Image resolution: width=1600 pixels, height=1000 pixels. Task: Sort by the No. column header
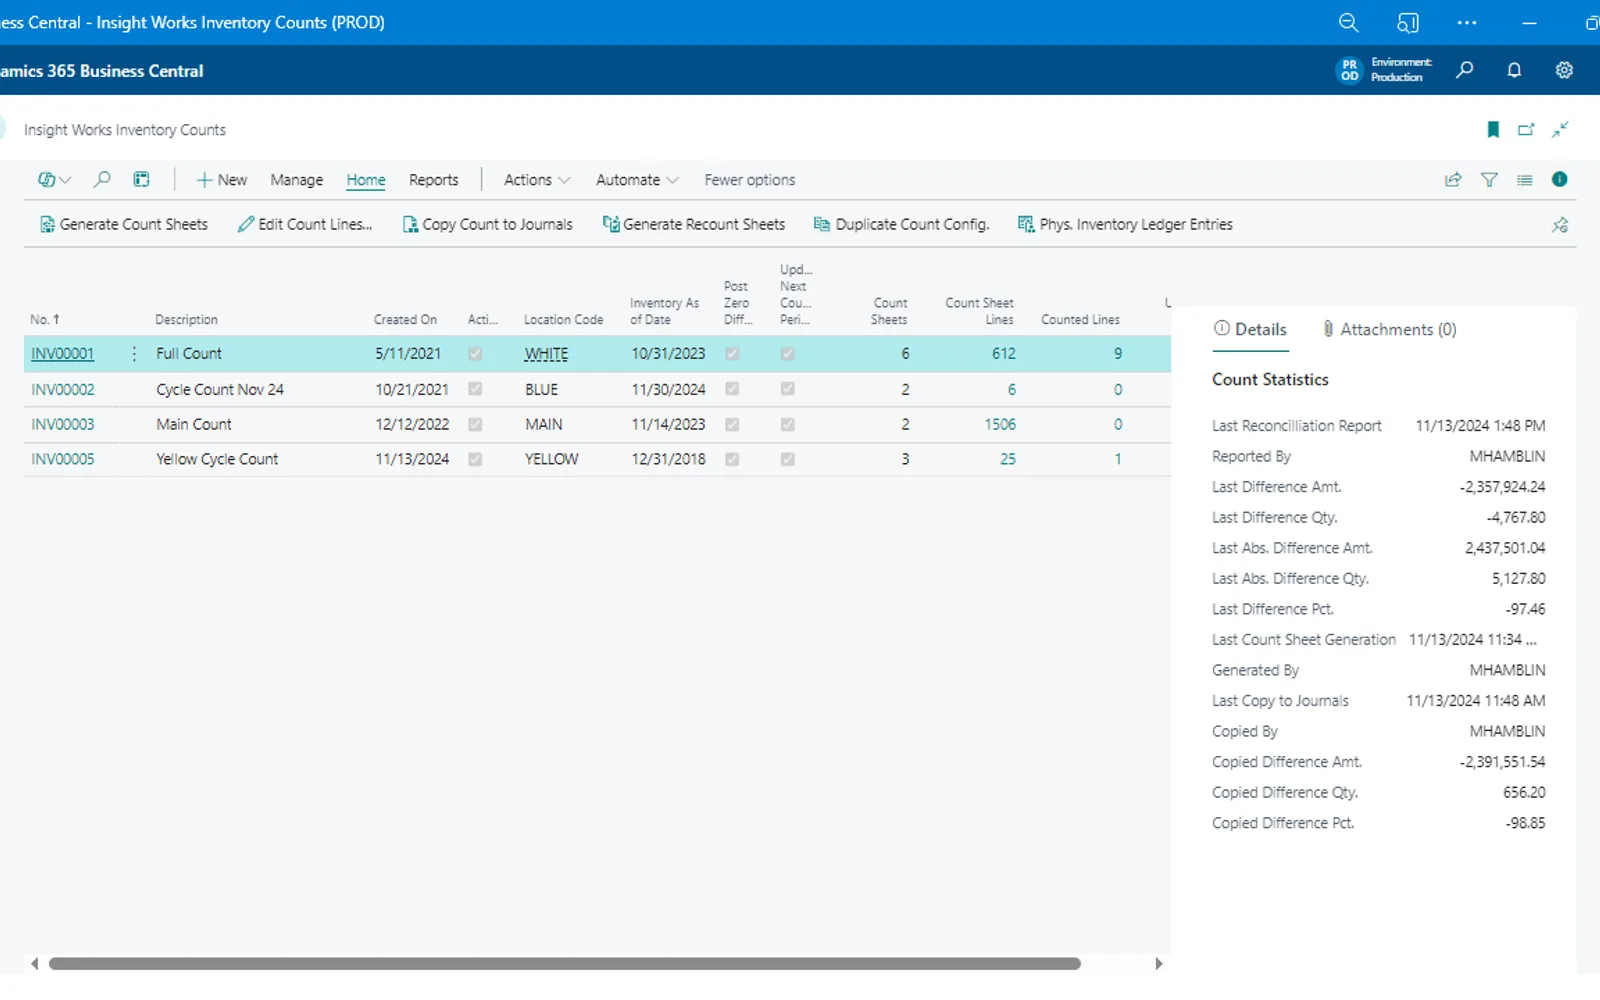point(45,319)
